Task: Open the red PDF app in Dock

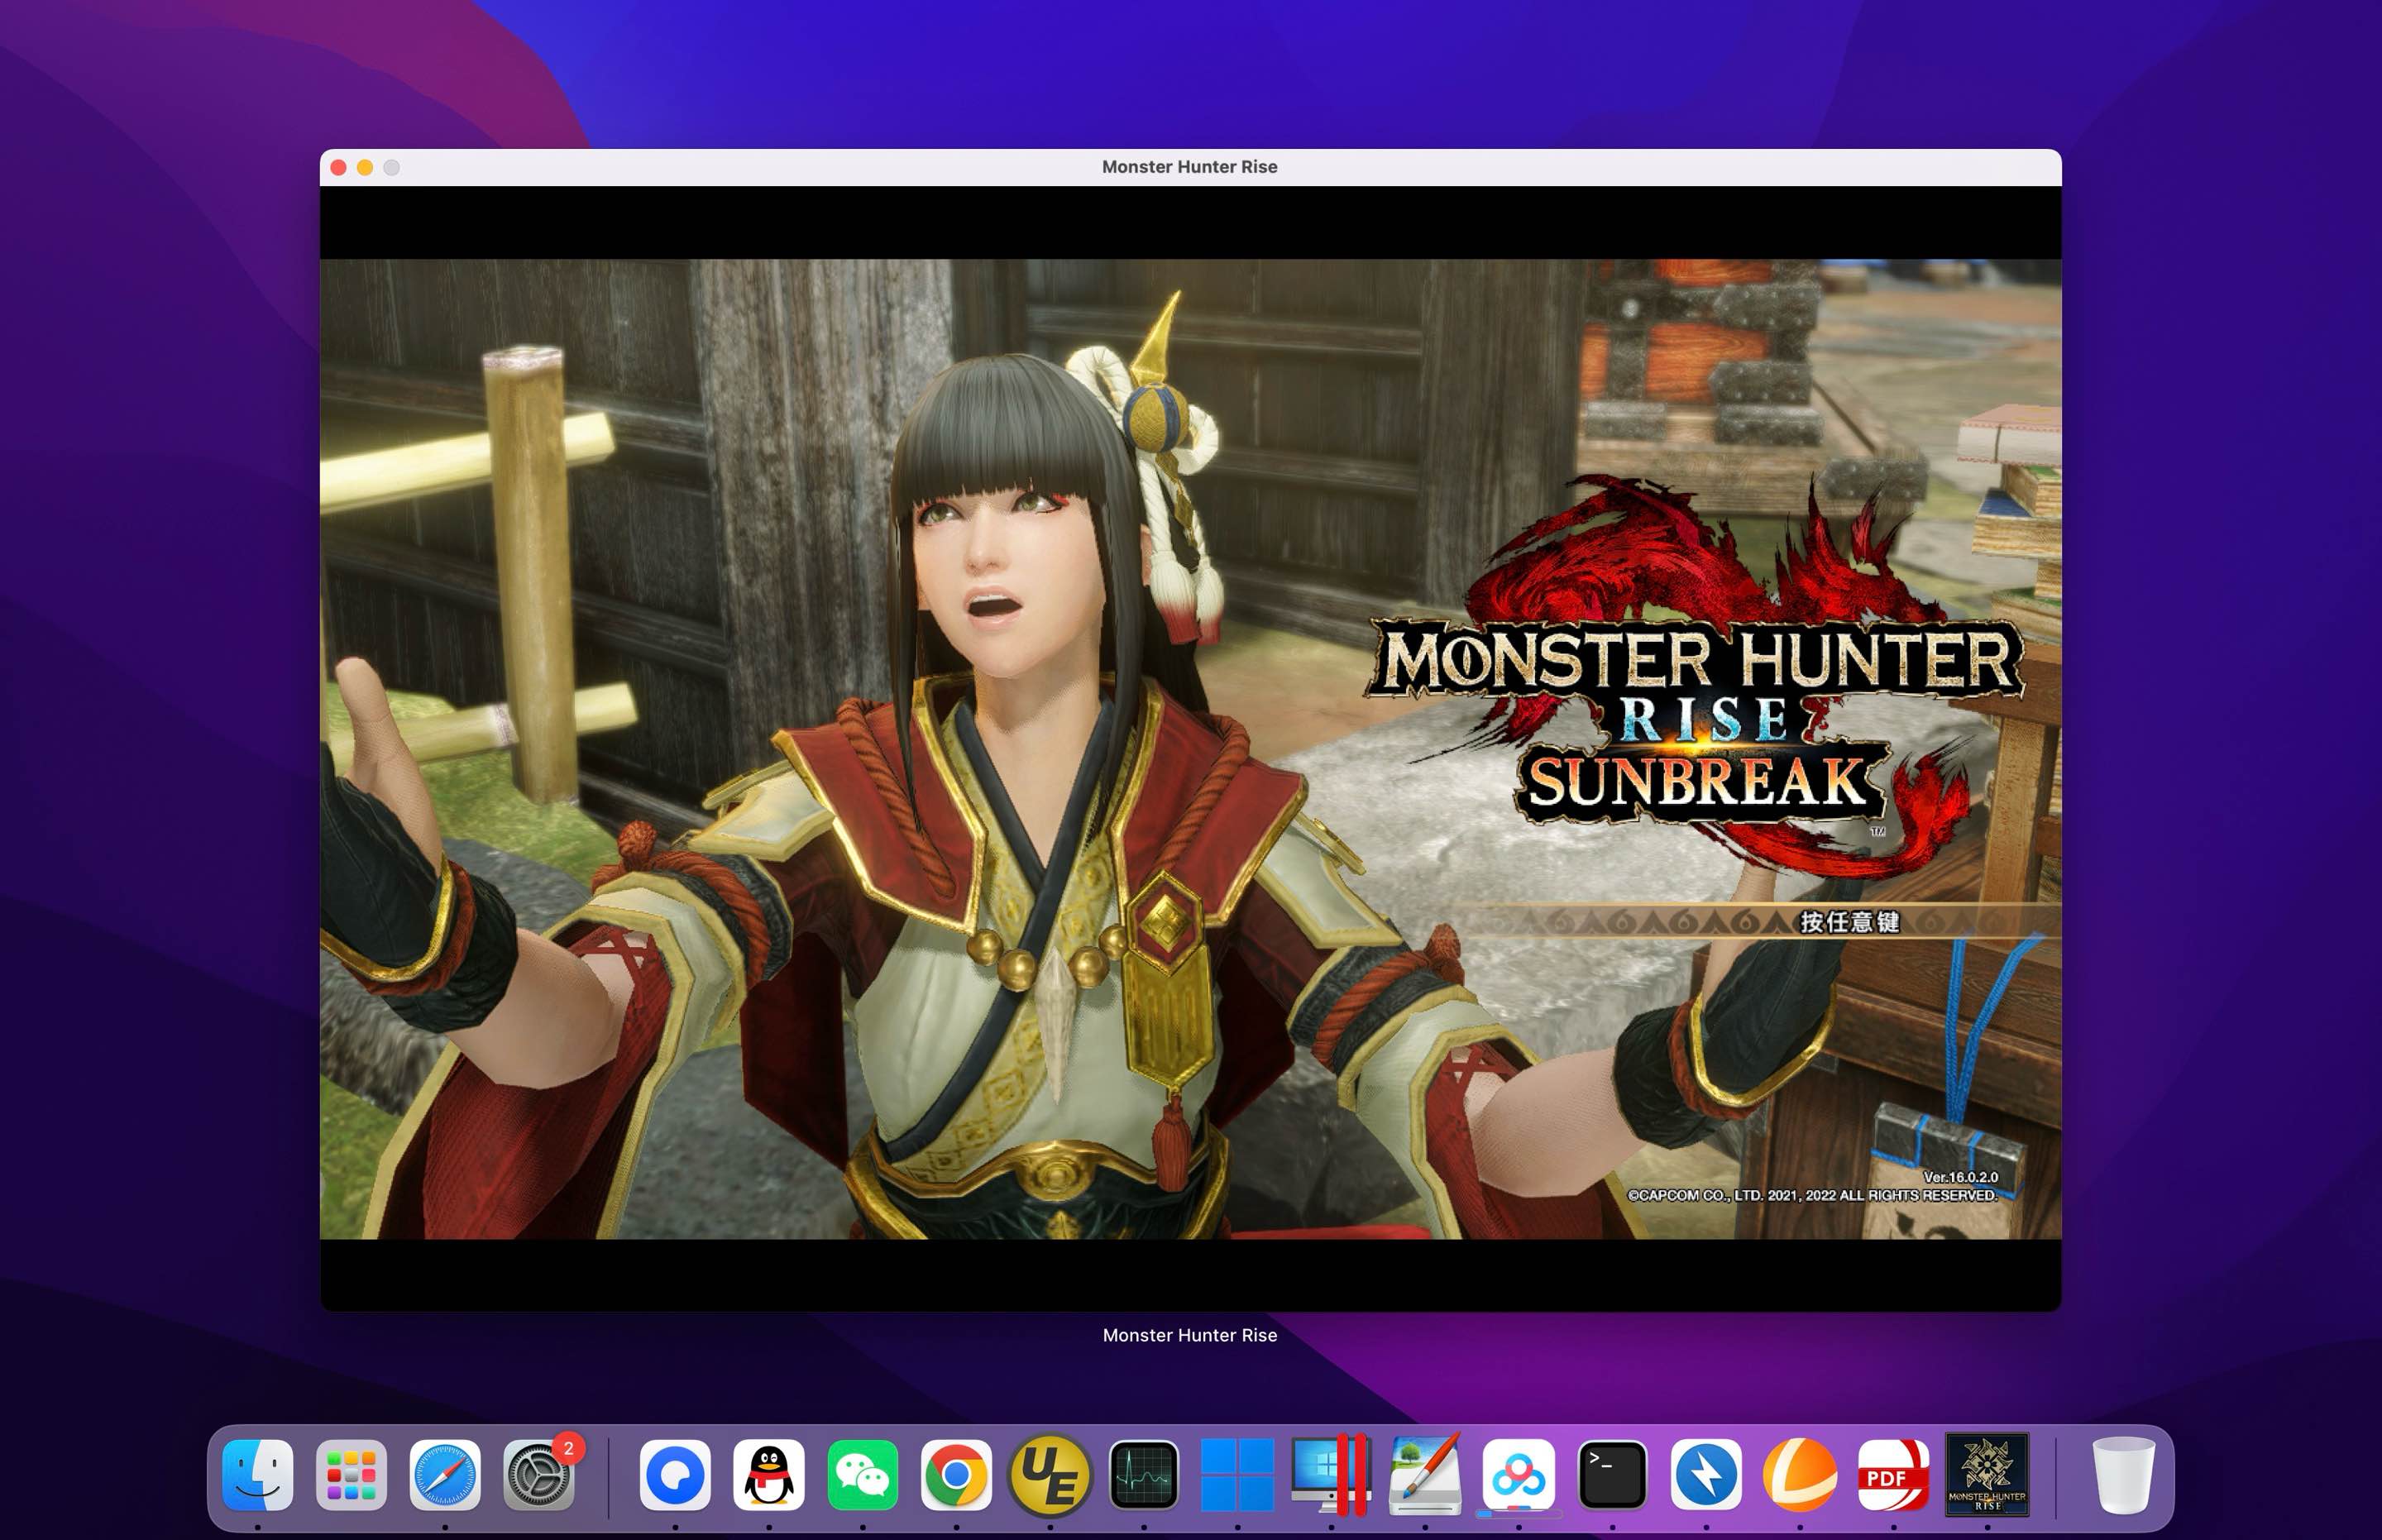Action: coord(1894,1474)
